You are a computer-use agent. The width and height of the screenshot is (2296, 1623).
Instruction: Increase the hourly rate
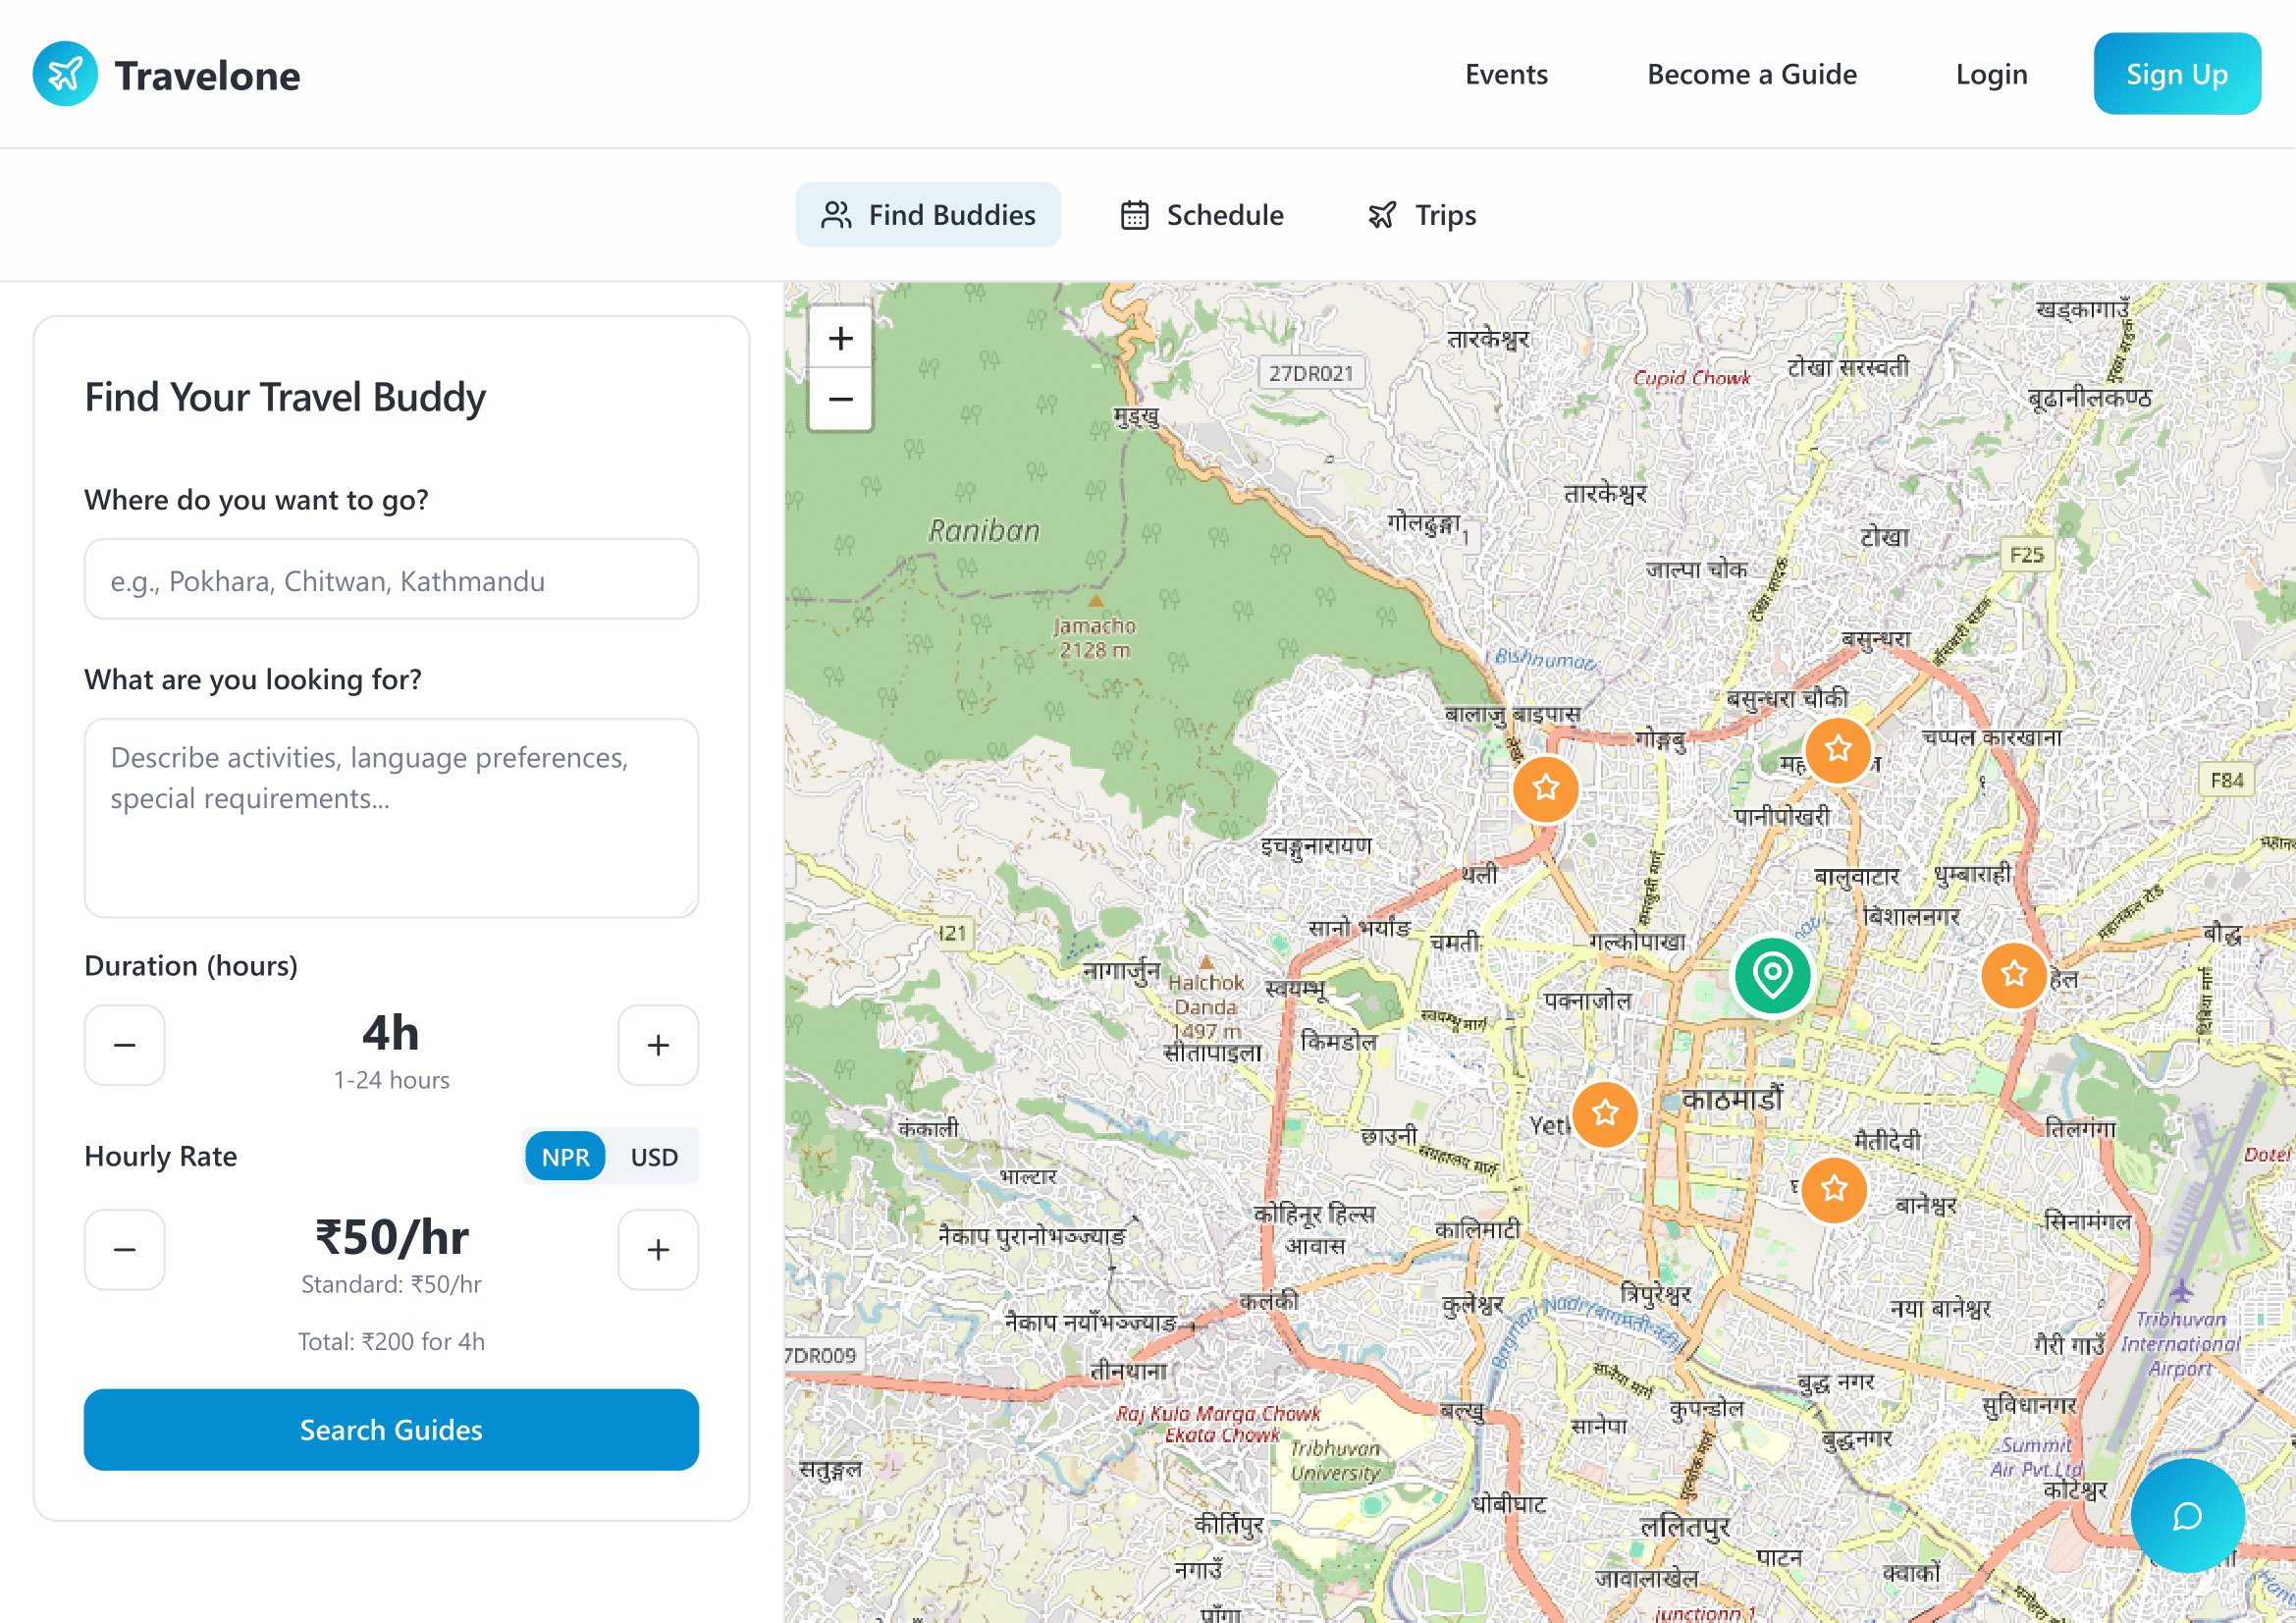657,1249
